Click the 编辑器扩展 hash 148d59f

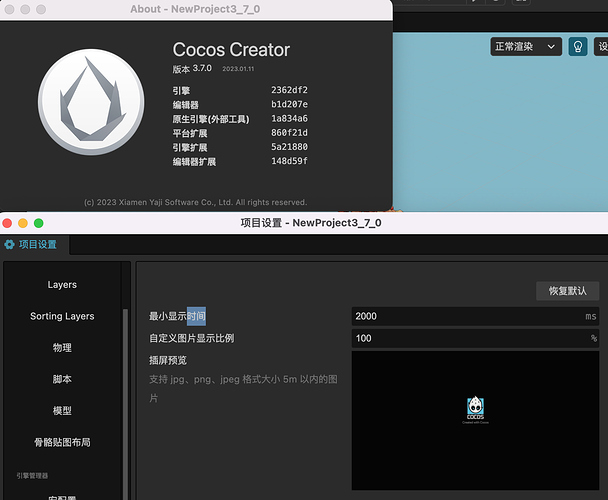[289, 161]
